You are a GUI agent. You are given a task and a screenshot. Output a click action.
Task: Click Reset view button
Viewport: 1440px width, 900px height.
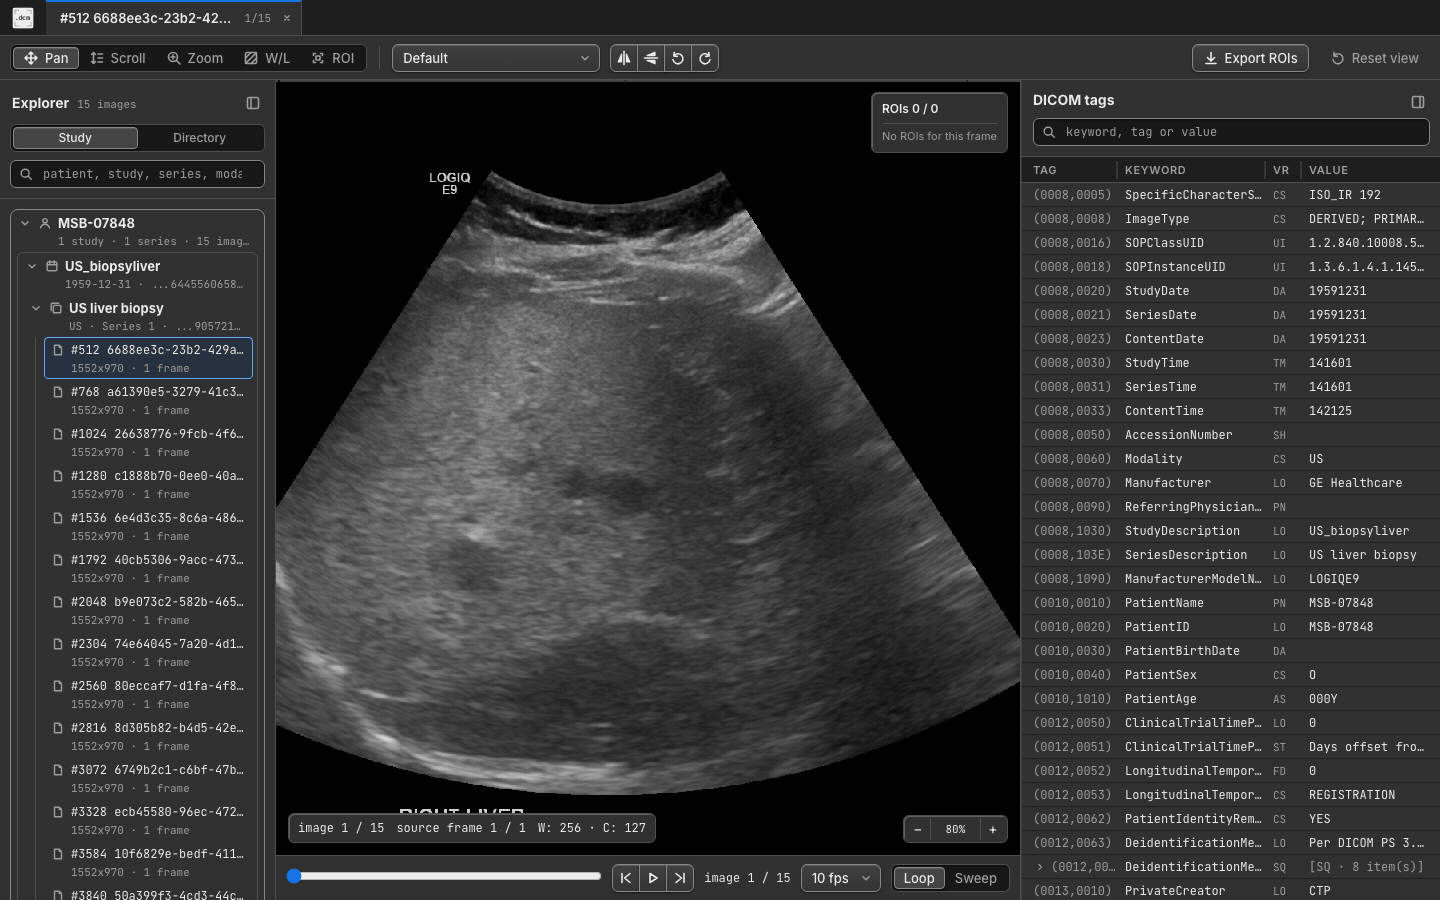(x=1375, y=58)
